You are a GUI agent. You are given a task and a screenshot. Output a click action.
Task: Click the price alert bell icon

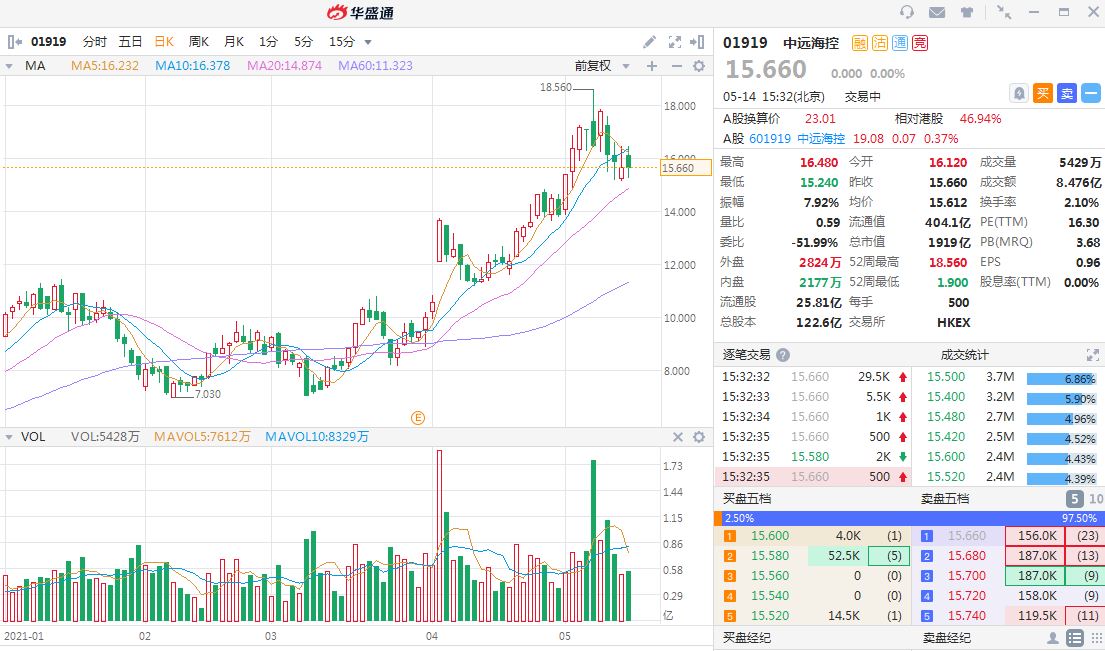pyautogui.click(x=1019, y=93)
